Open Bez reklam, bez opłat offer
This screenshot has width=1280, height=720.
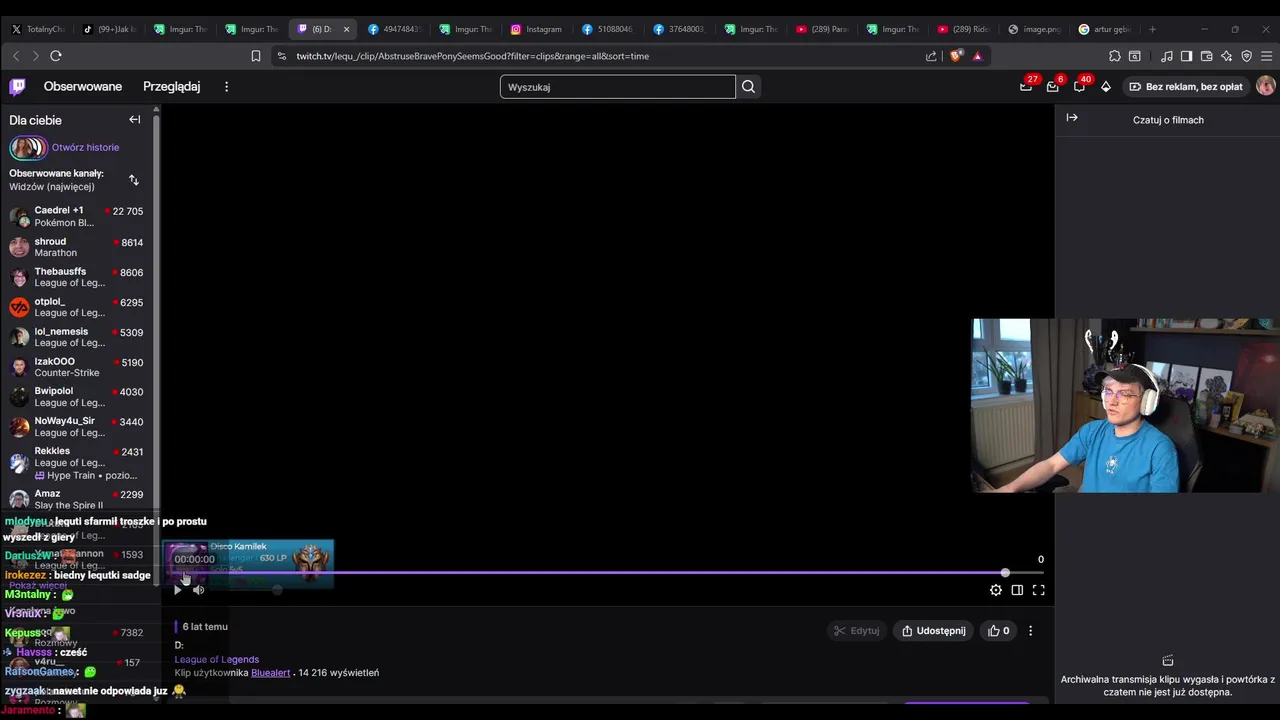click(1186, 87)
